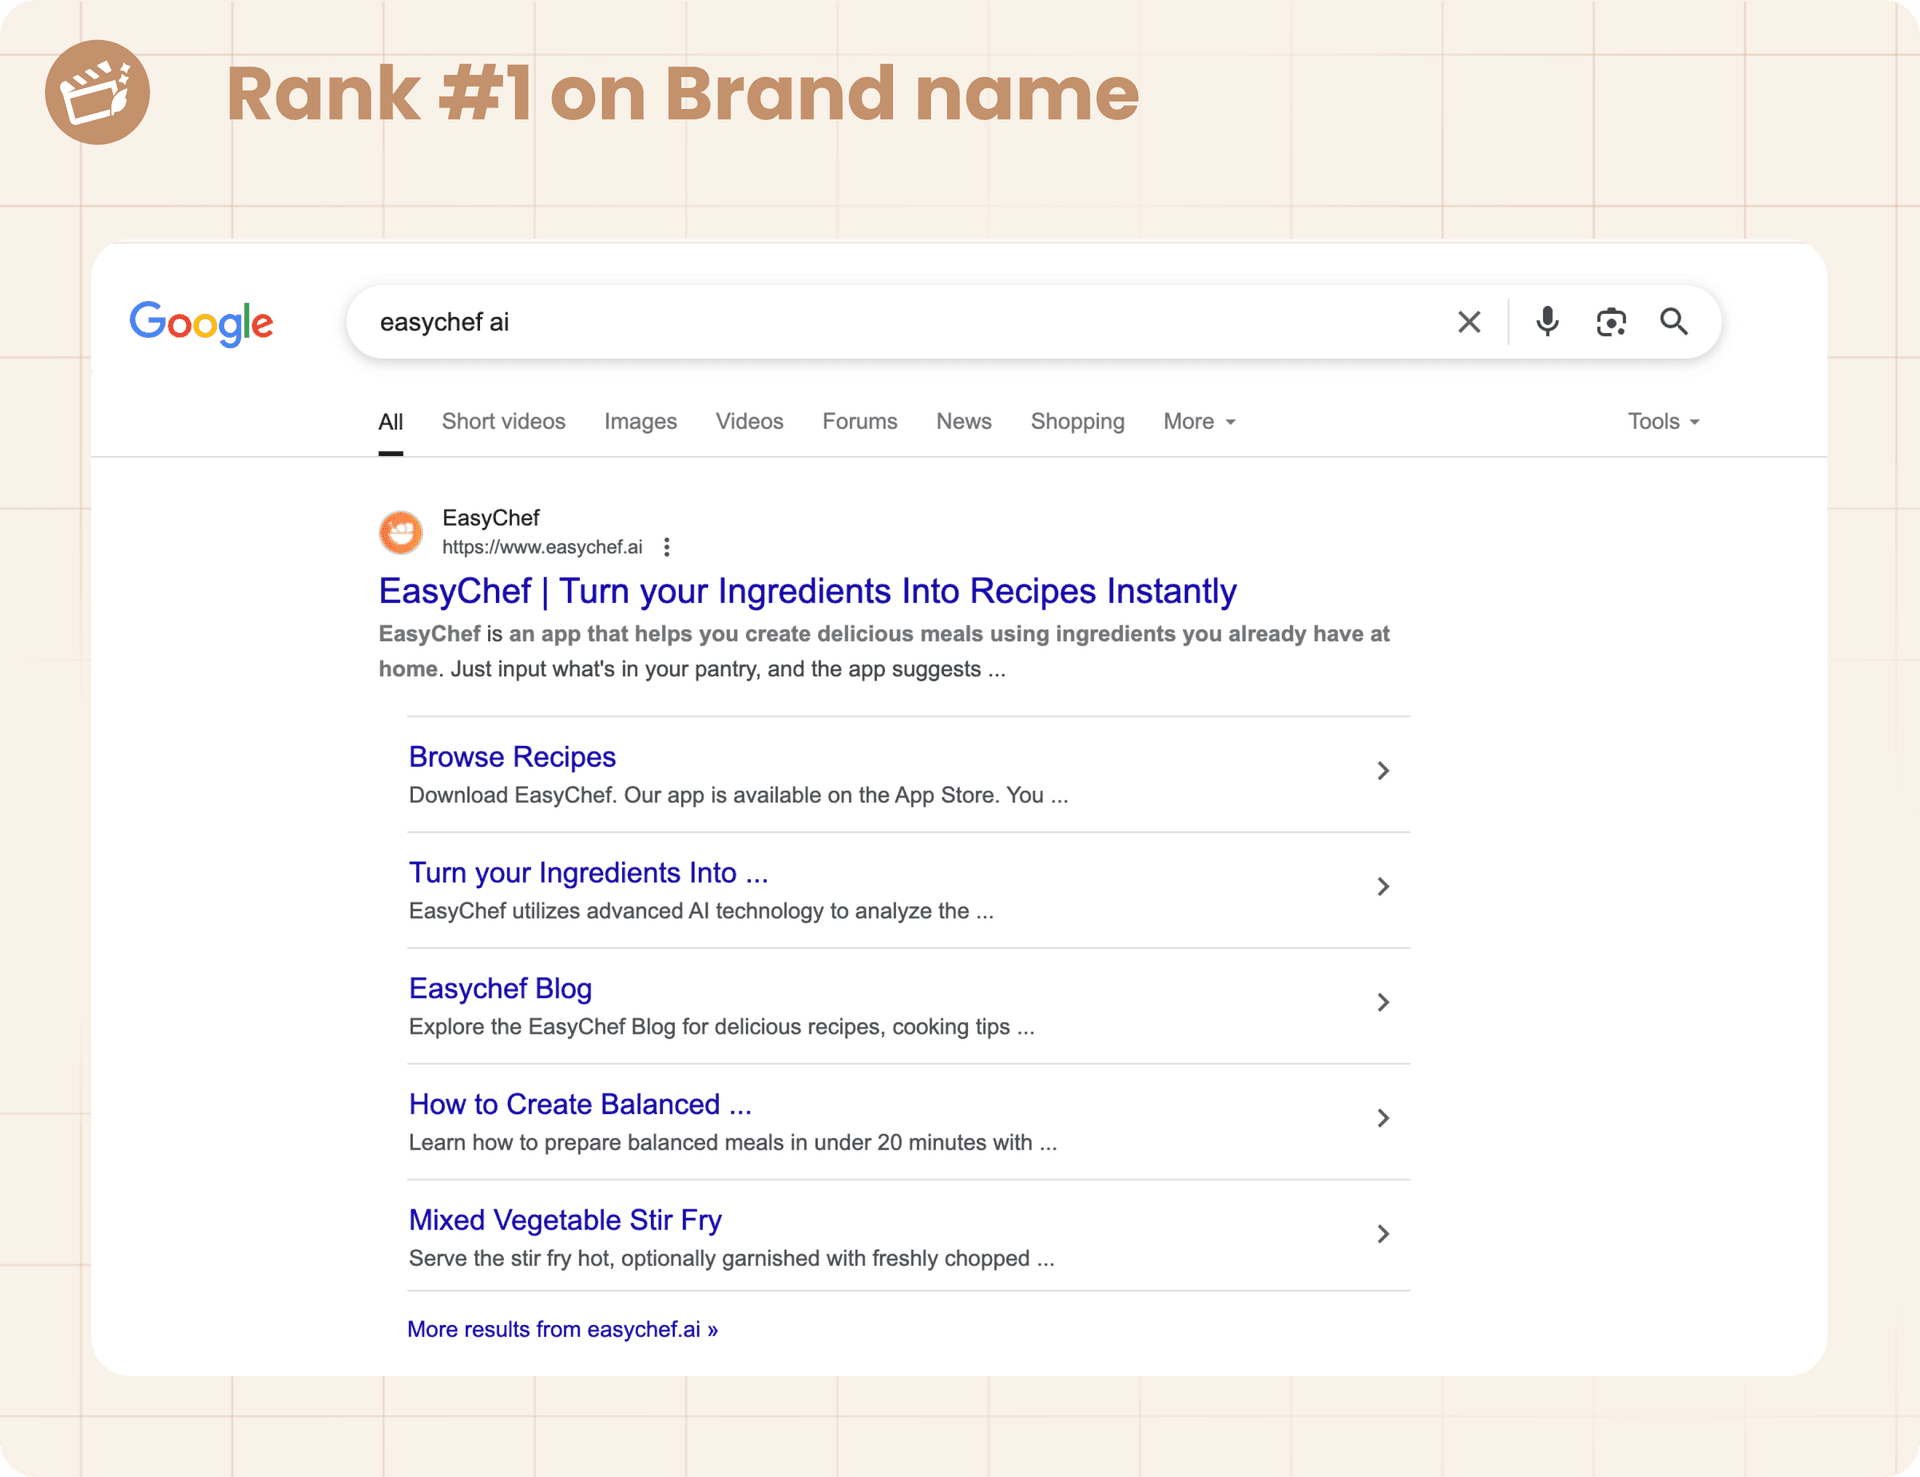Switch to the News tab
Image resolution: width=1920 pixels, height=1477 pixels.
[963, 421]
